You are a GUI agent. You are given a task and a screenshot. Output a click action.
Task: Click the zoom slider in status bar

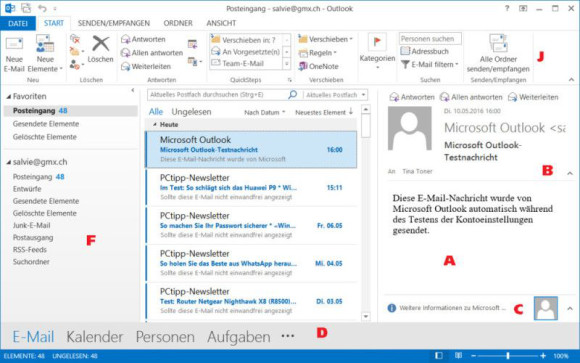click(508, 356)
